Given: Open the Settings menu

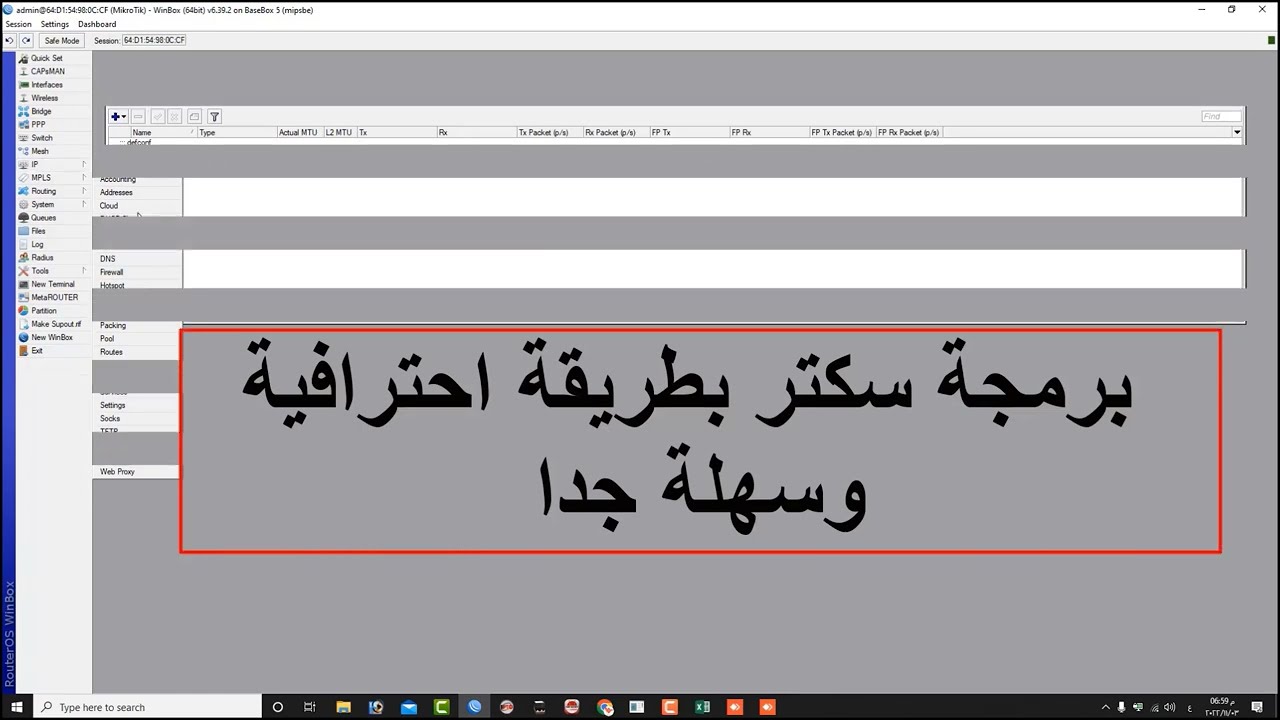Looking at the screenshot, I should tap(55, 24).
